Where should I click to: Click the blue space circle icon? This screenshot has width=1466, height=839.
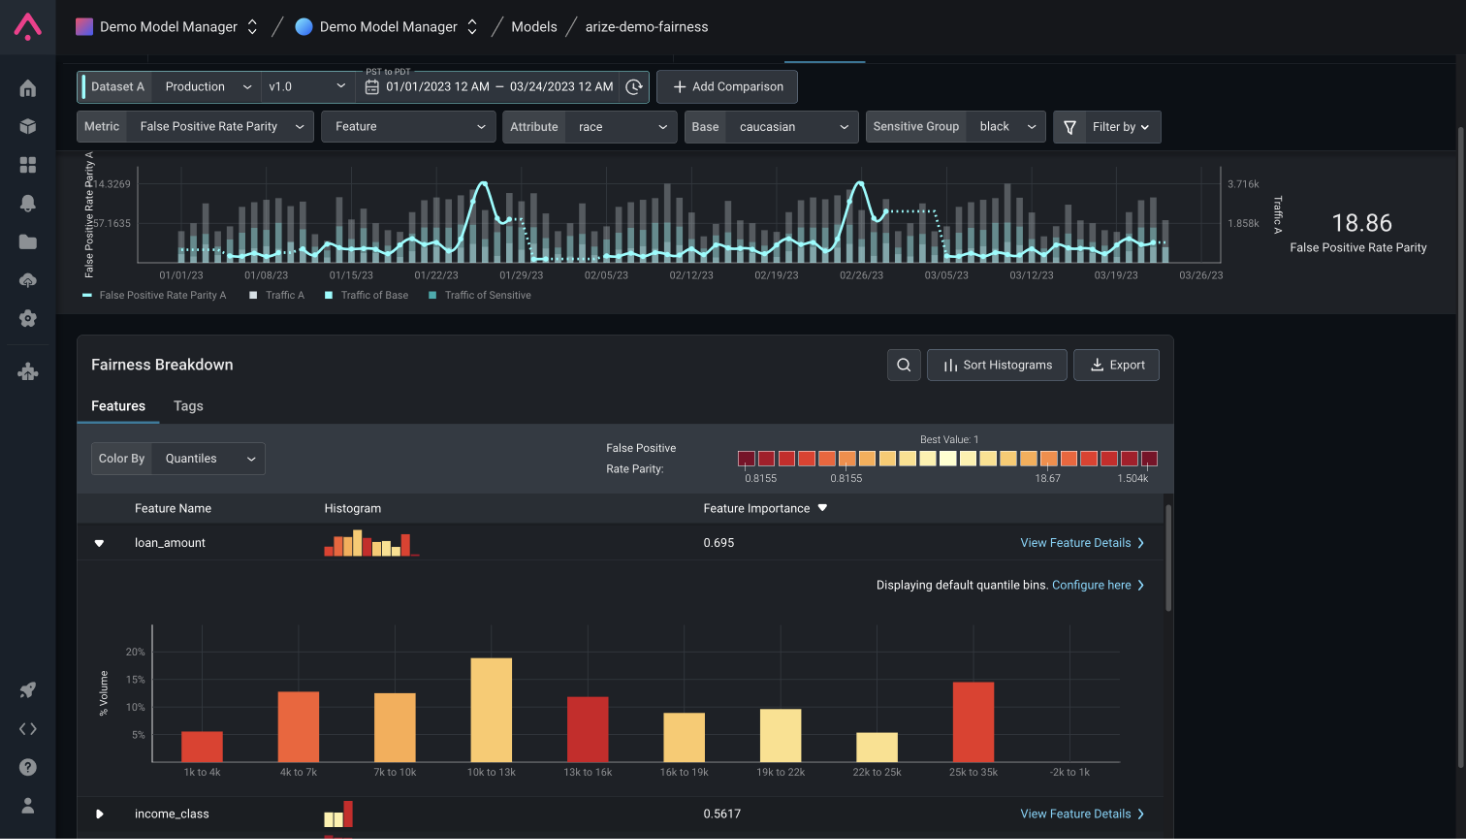304,27
